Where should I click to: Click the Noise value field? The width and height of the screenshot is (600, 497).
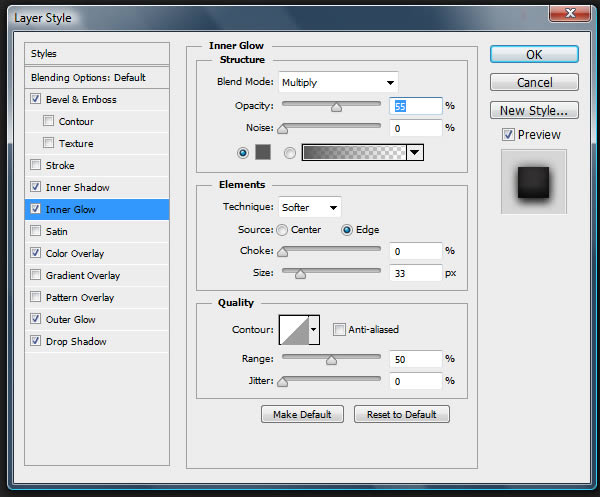416,128
